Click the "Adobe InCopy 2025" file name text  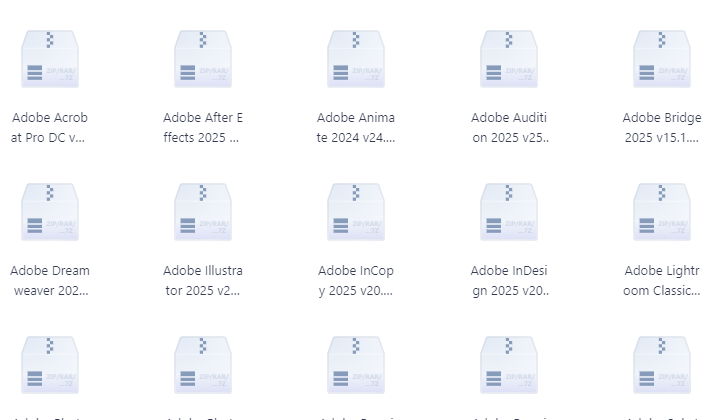coord(356,281)
